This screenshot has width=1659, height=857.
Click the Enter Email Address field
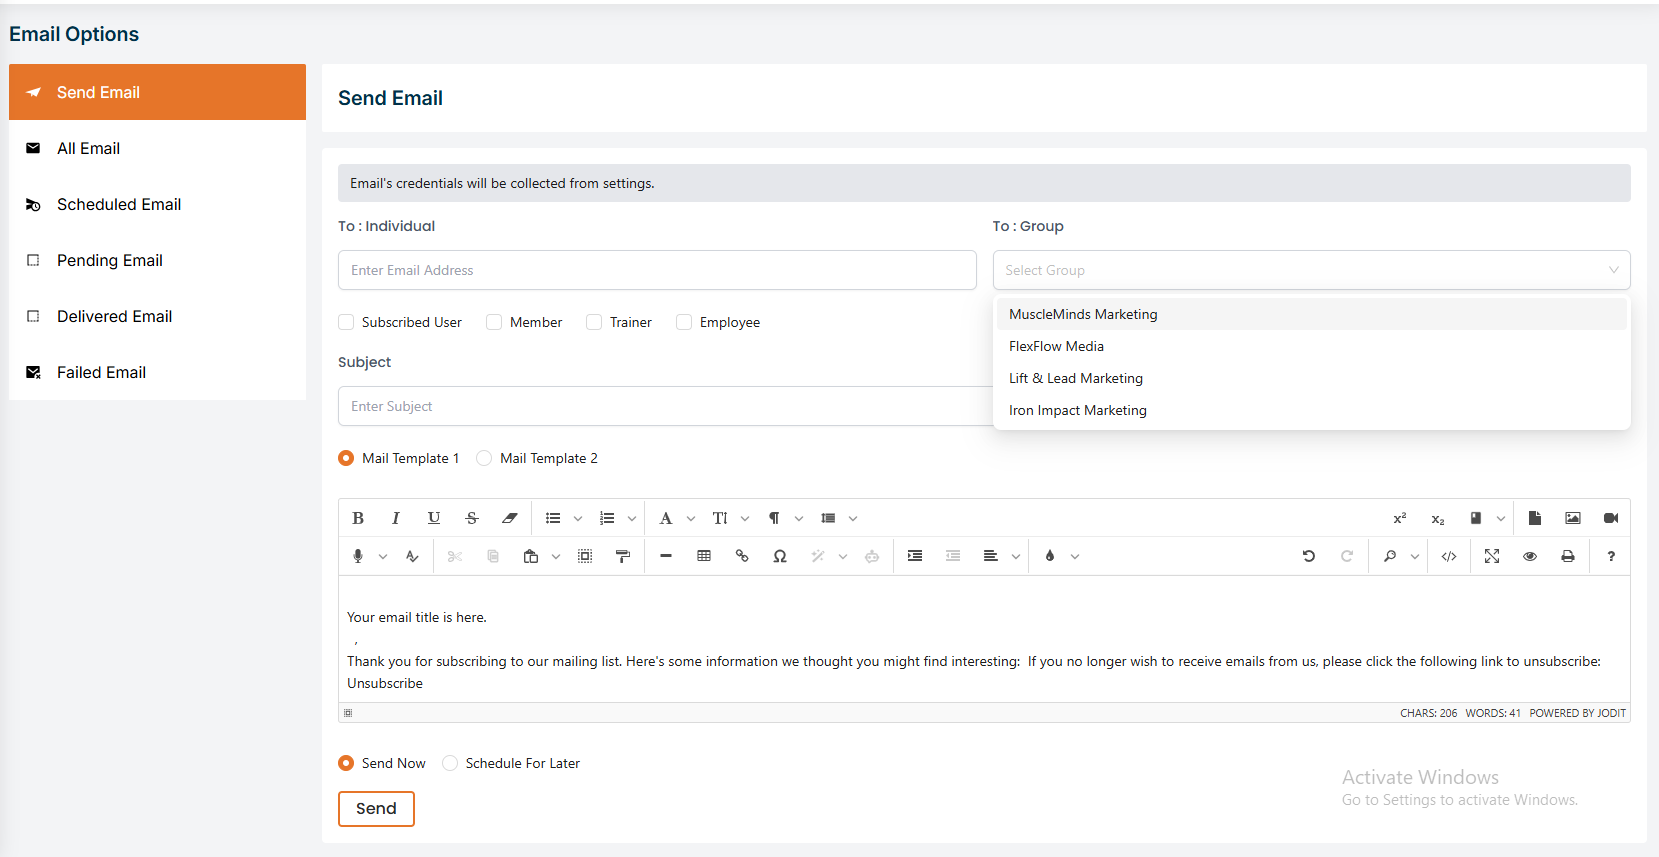[657, 270]
